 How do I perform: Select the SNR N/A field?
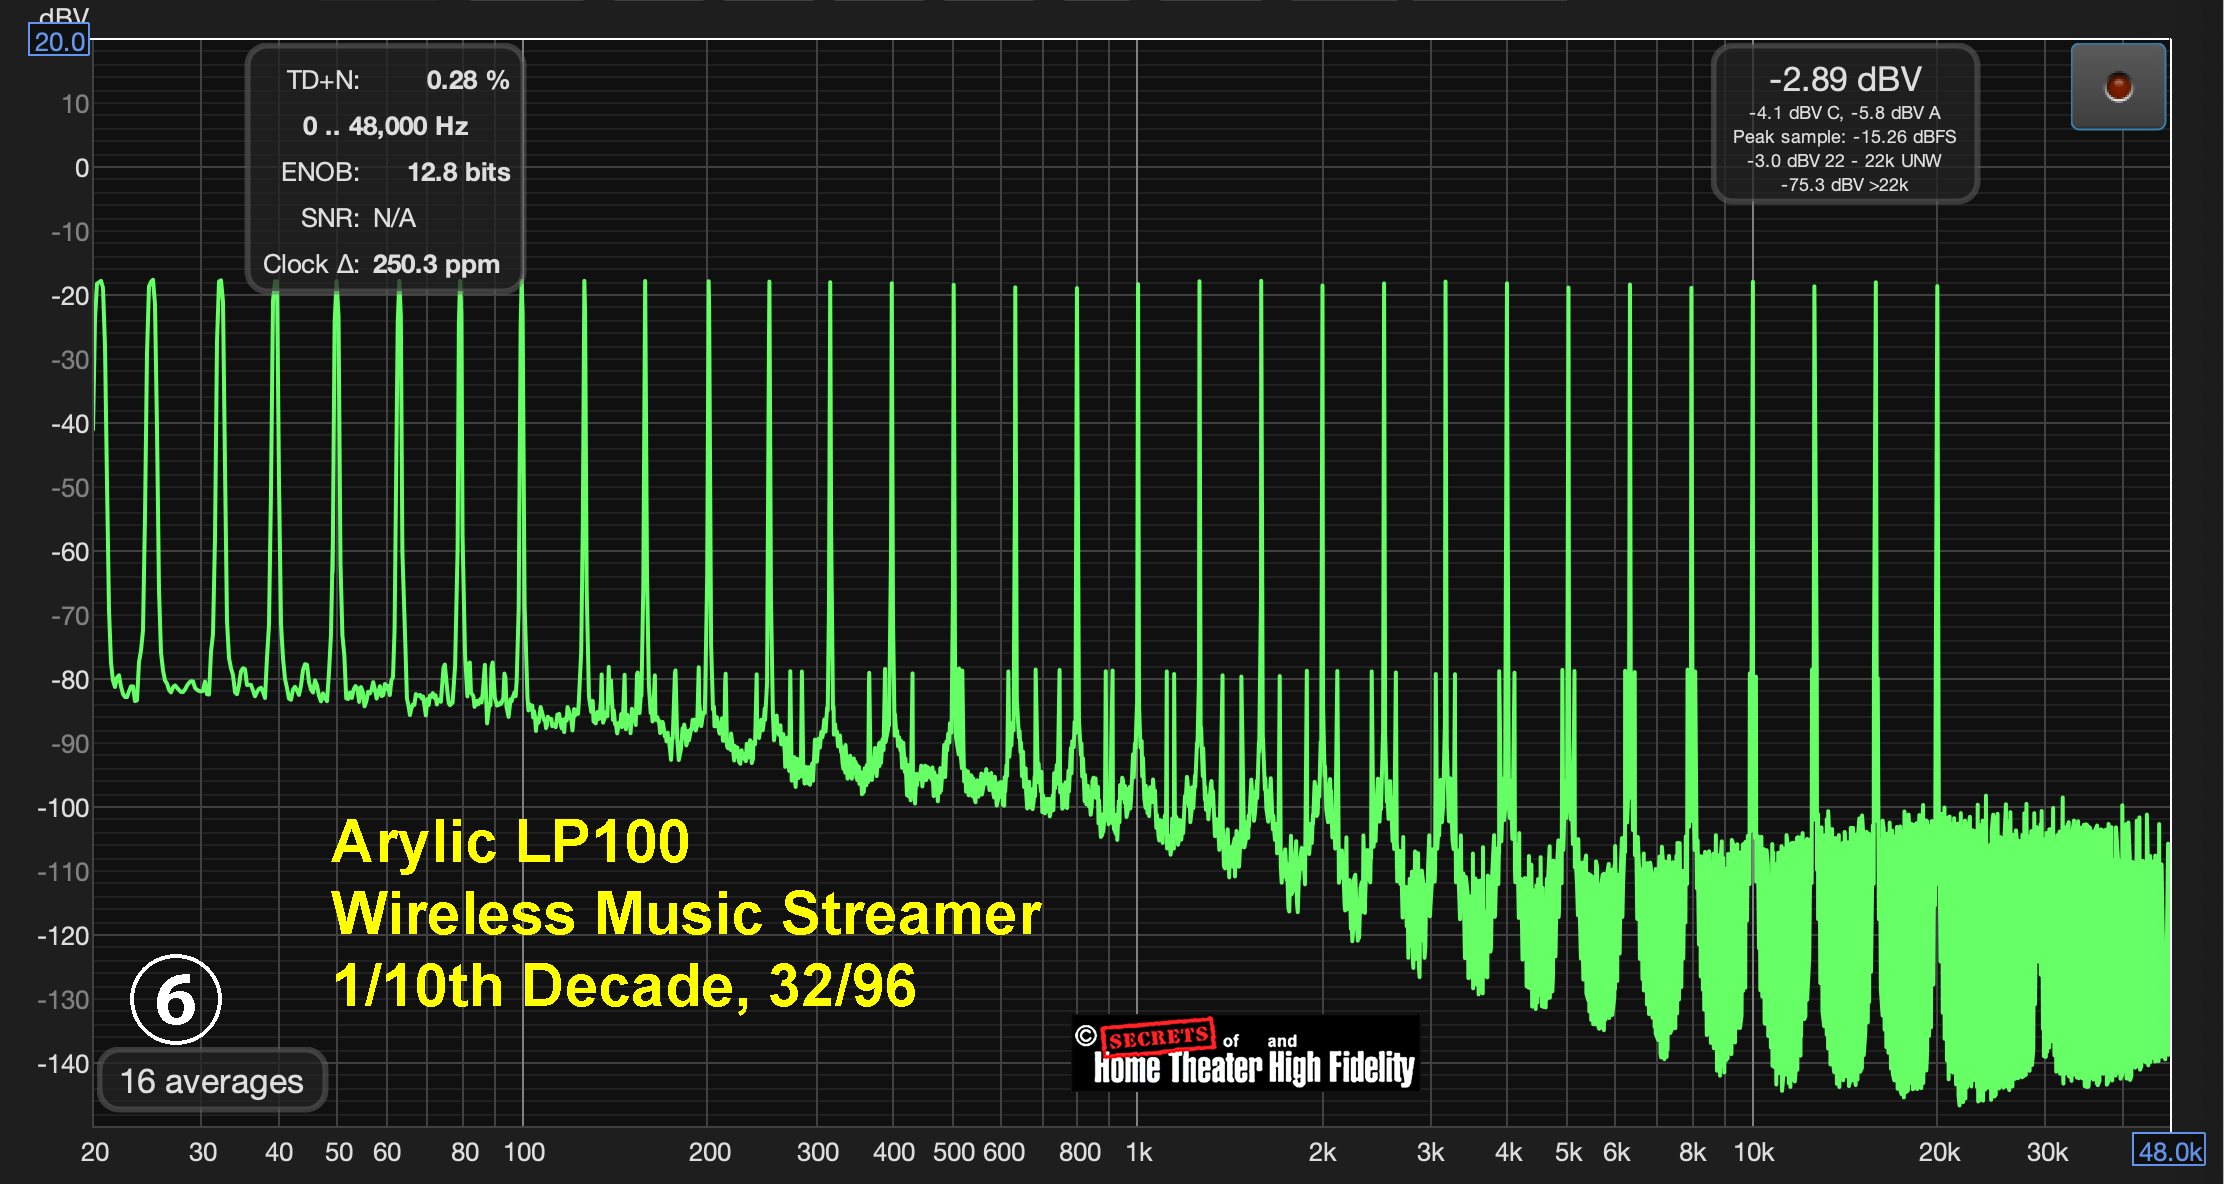click(x=359, y=217)
